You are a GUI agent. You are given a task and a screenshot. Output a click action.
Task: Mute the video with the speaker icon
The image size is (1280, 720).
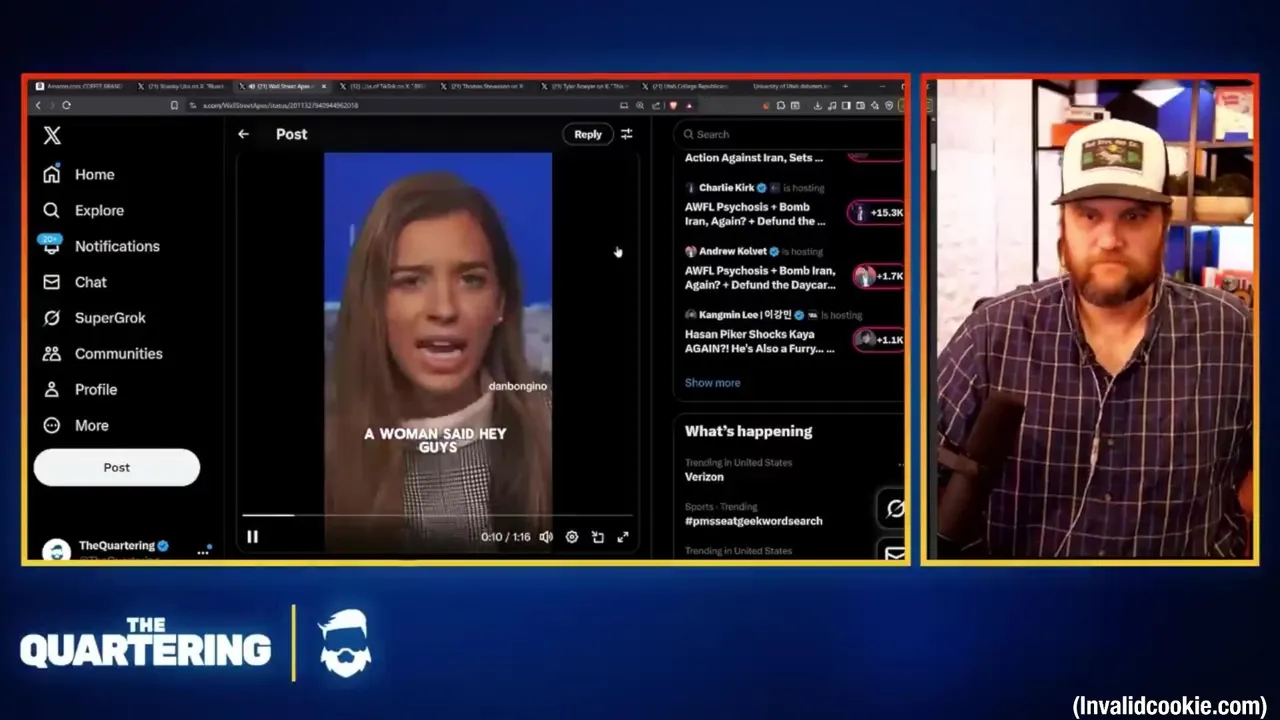point(546,537)
